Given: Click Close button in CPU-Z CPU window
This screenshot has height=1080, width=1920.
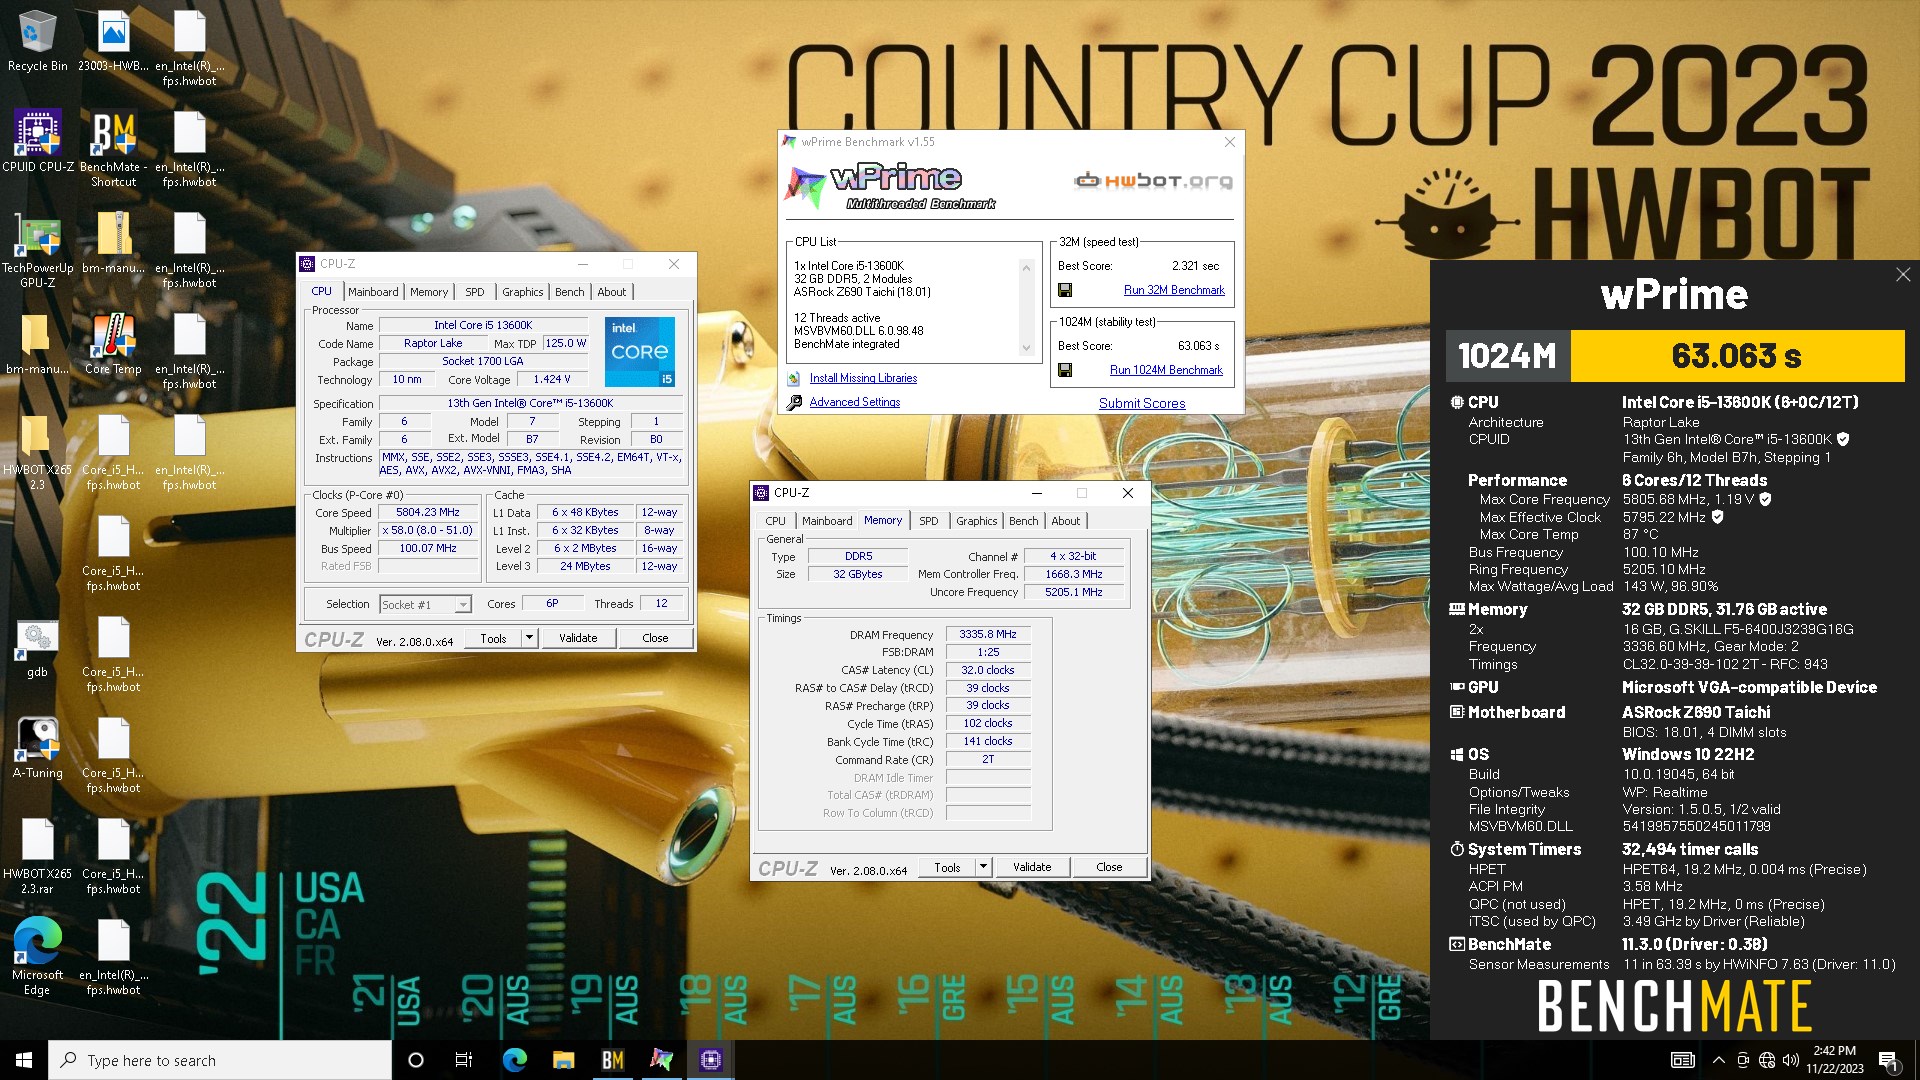Looking at the screenshot, I should (x=655, y=638).
